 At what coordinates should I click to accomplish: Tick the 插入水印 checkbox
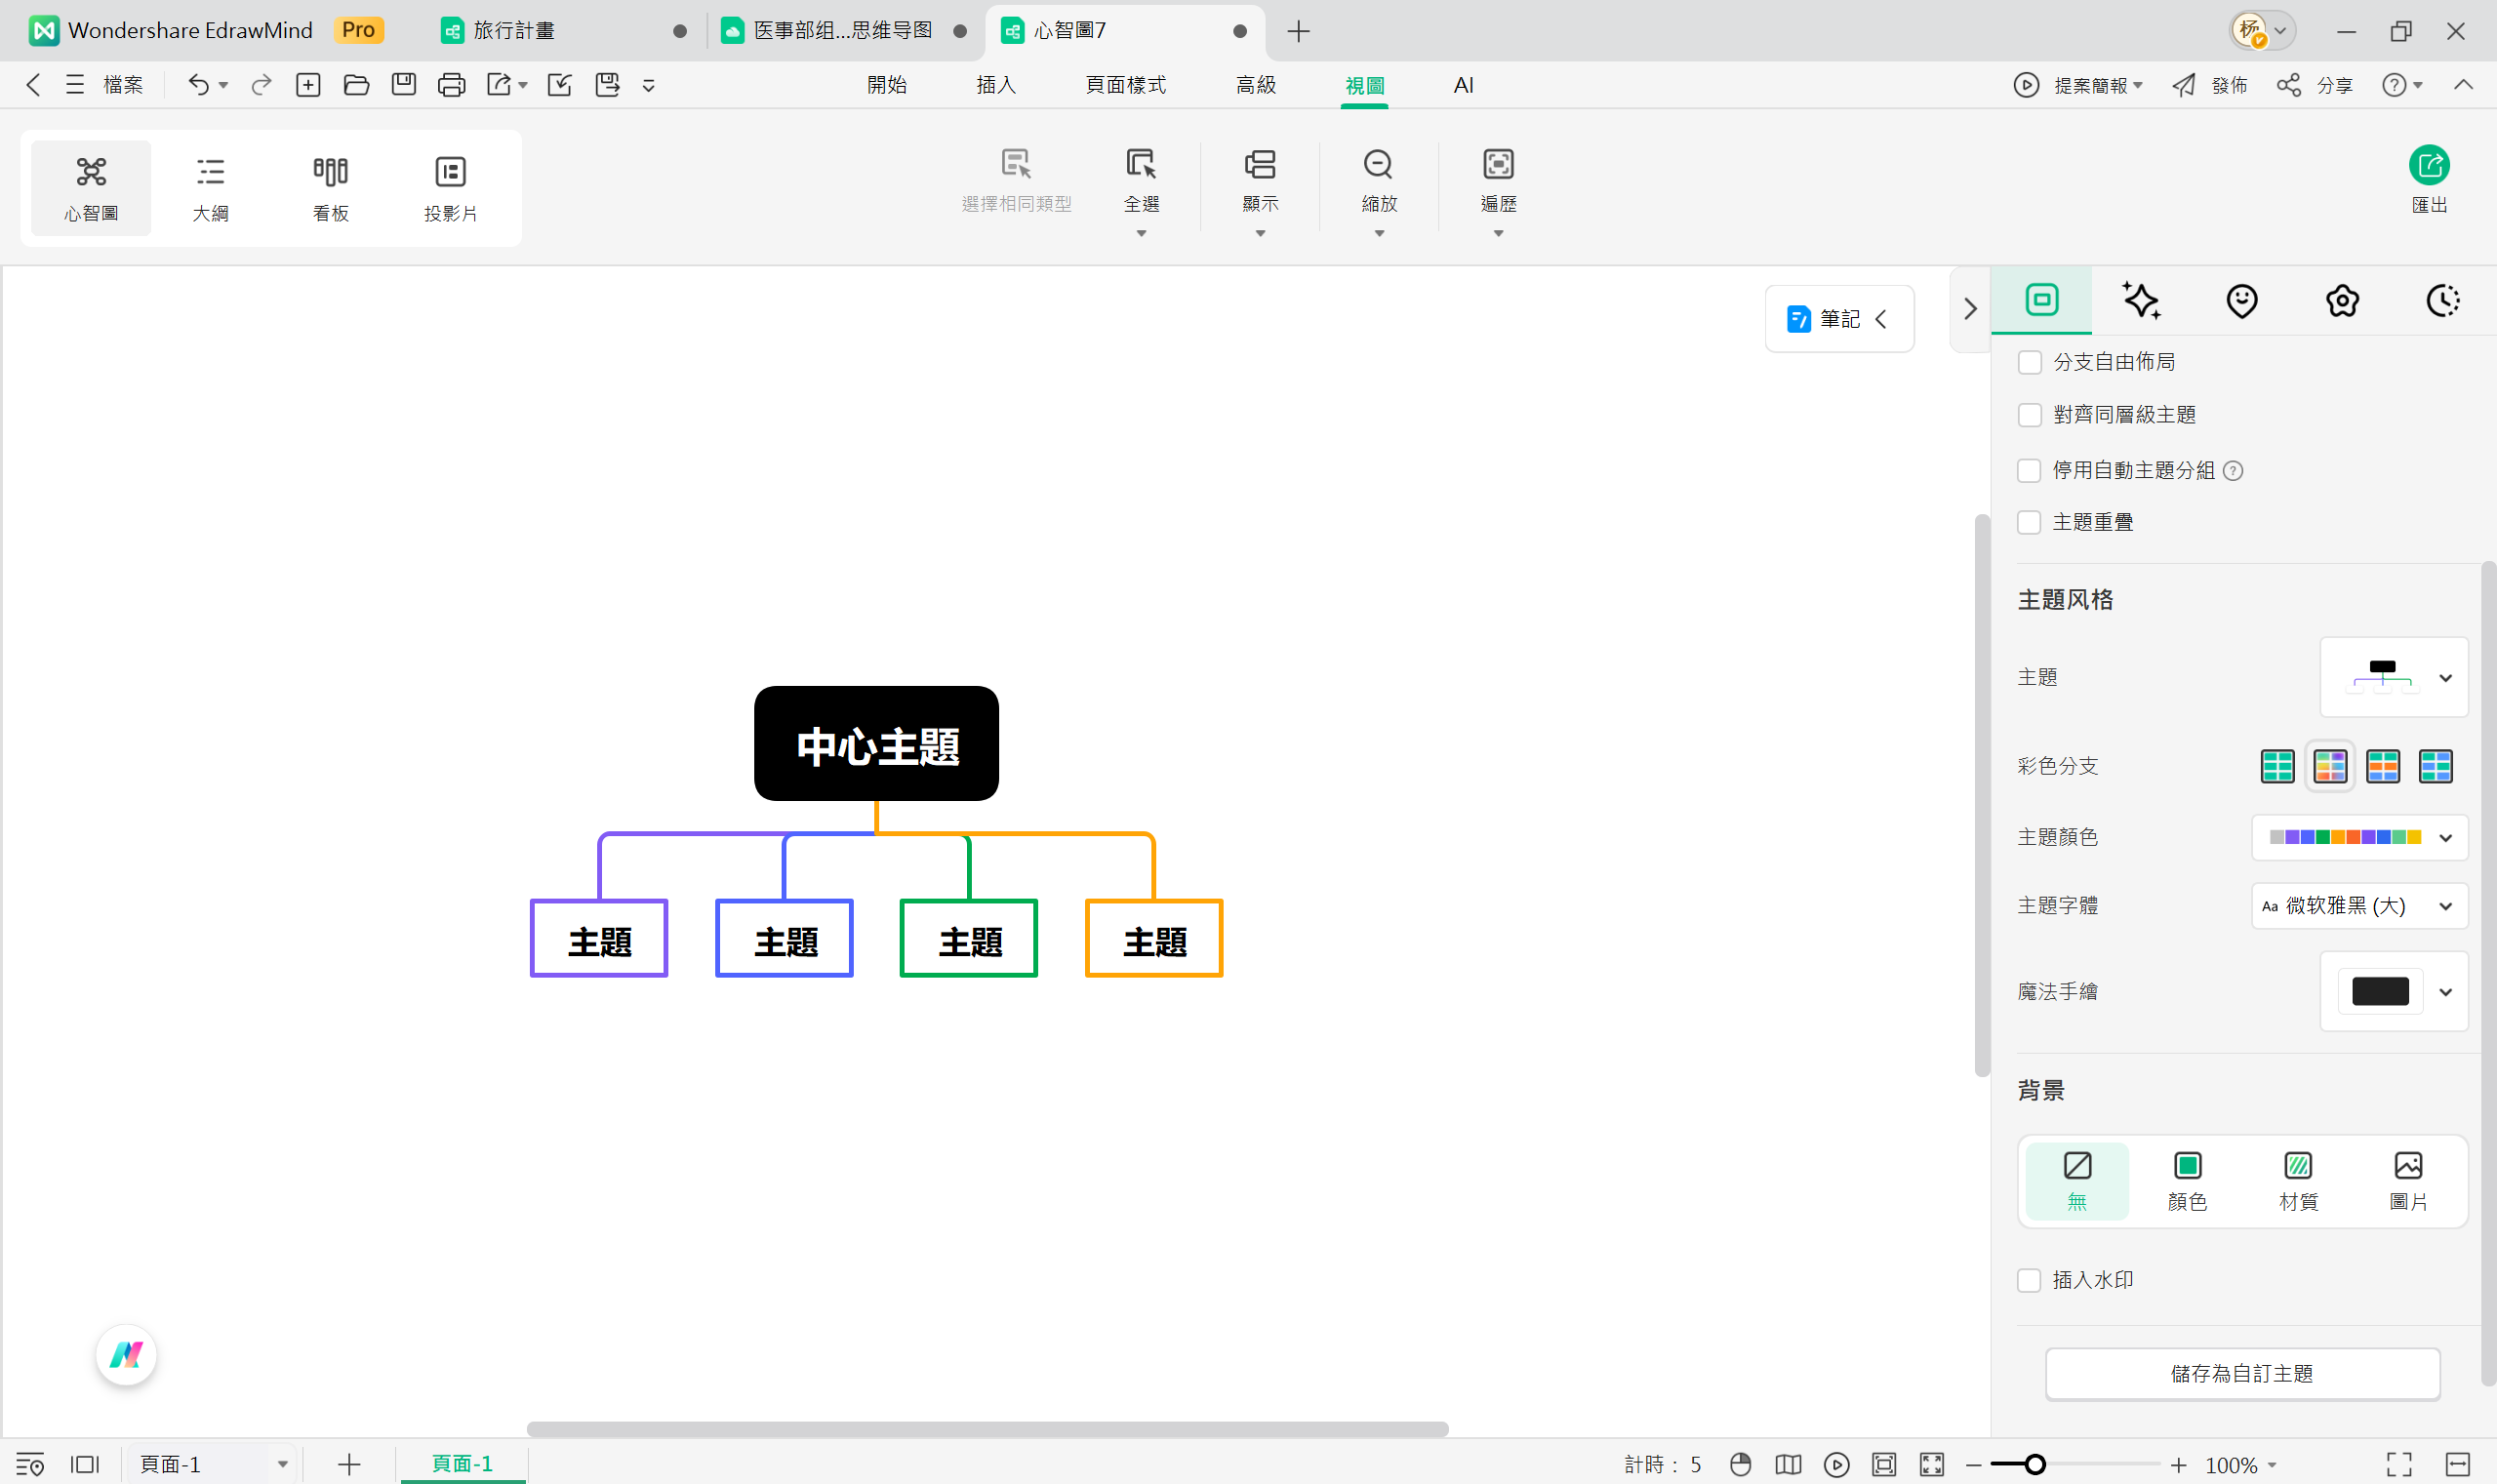[2029, 1280]
